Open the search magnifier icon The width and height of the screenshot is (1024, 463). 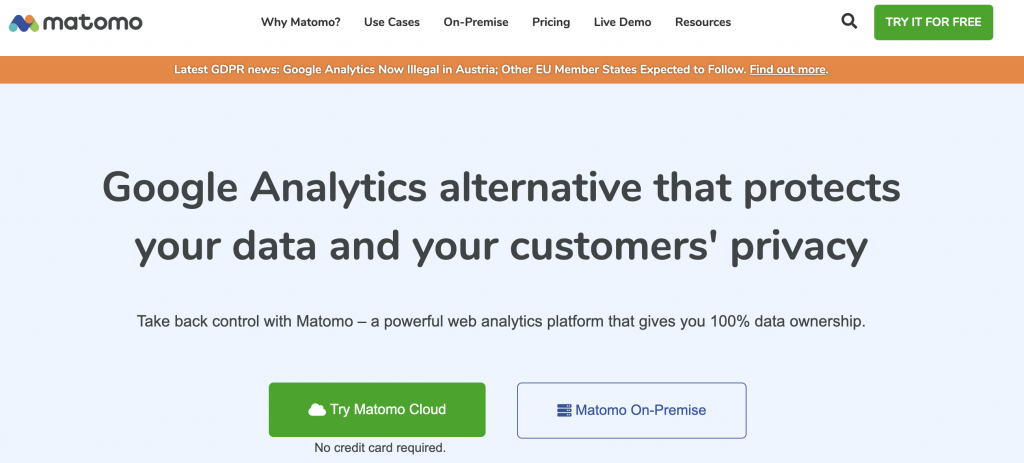click(849, 22)
